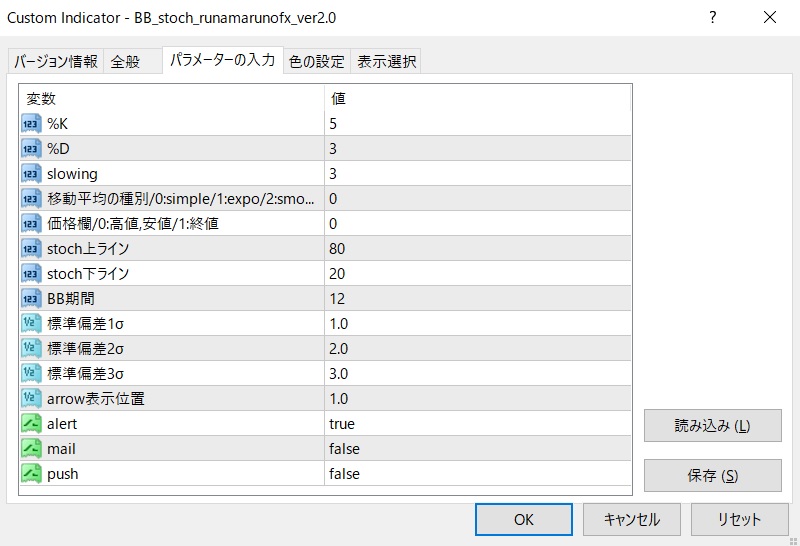Click the integer icon beside %D
Image resolution: width=800 pixels, height=546 pixels.
point(31,149)
